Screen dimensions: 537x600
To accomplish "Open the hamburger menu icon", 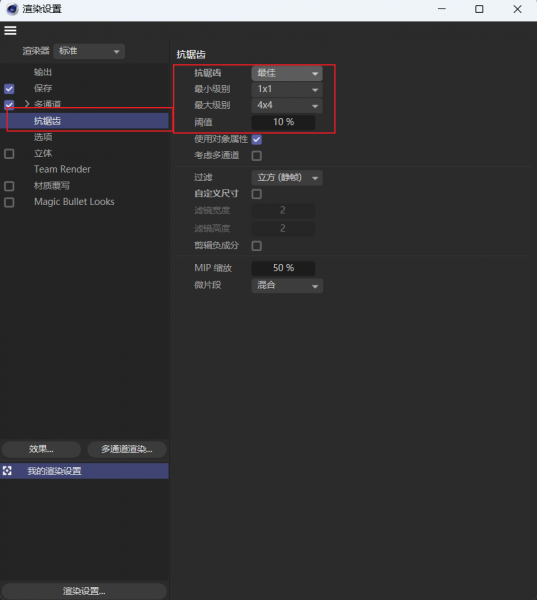I will tap(10, 31).
